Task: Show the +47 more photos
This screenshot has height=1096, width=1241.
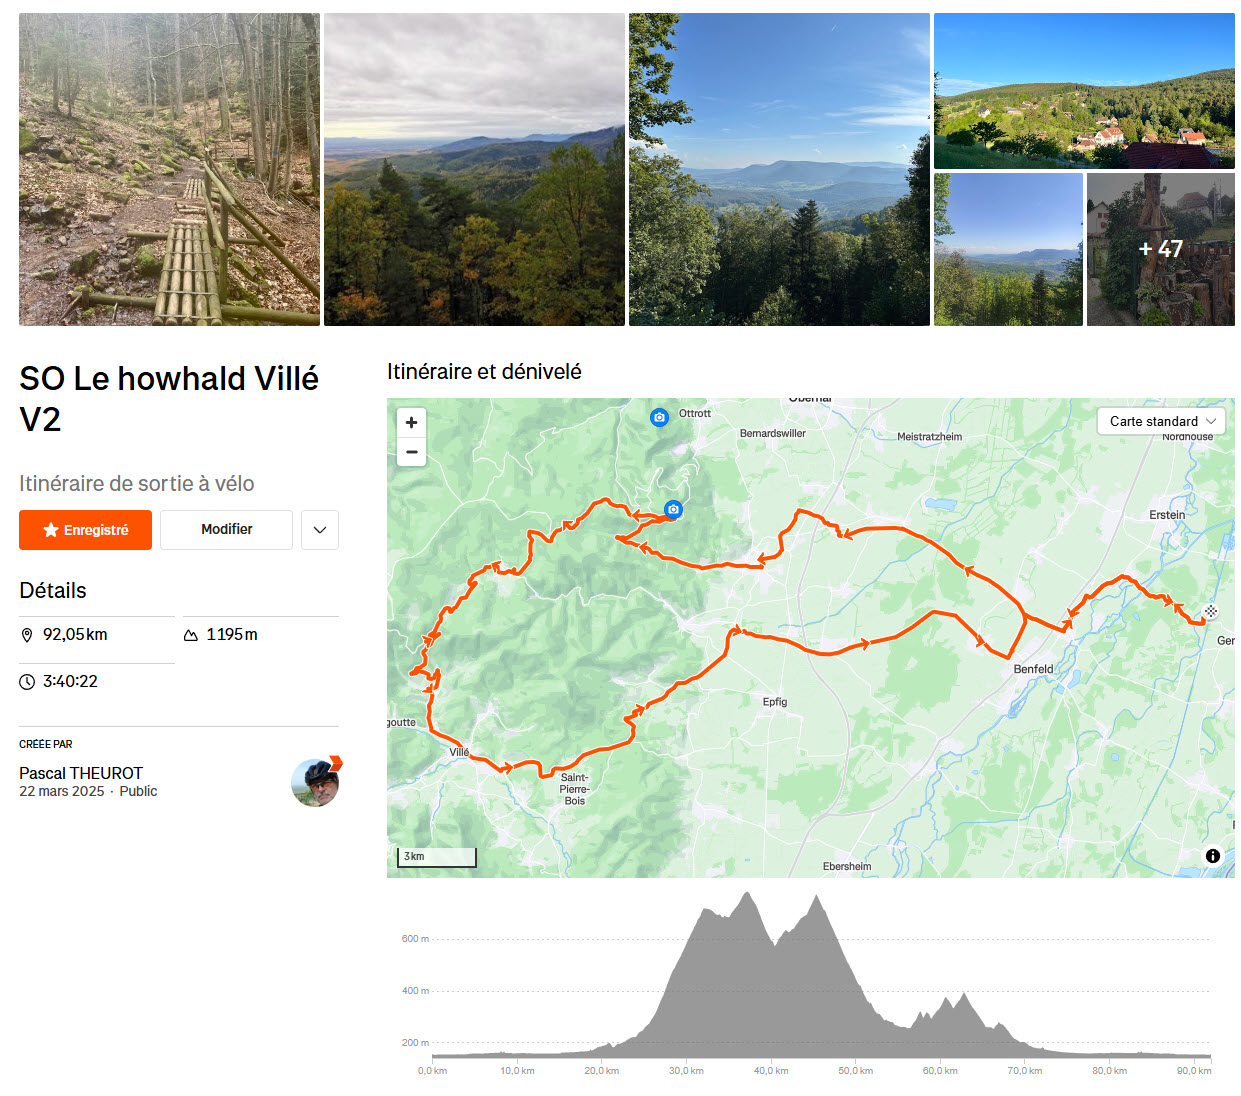Action: point(1161,249)
